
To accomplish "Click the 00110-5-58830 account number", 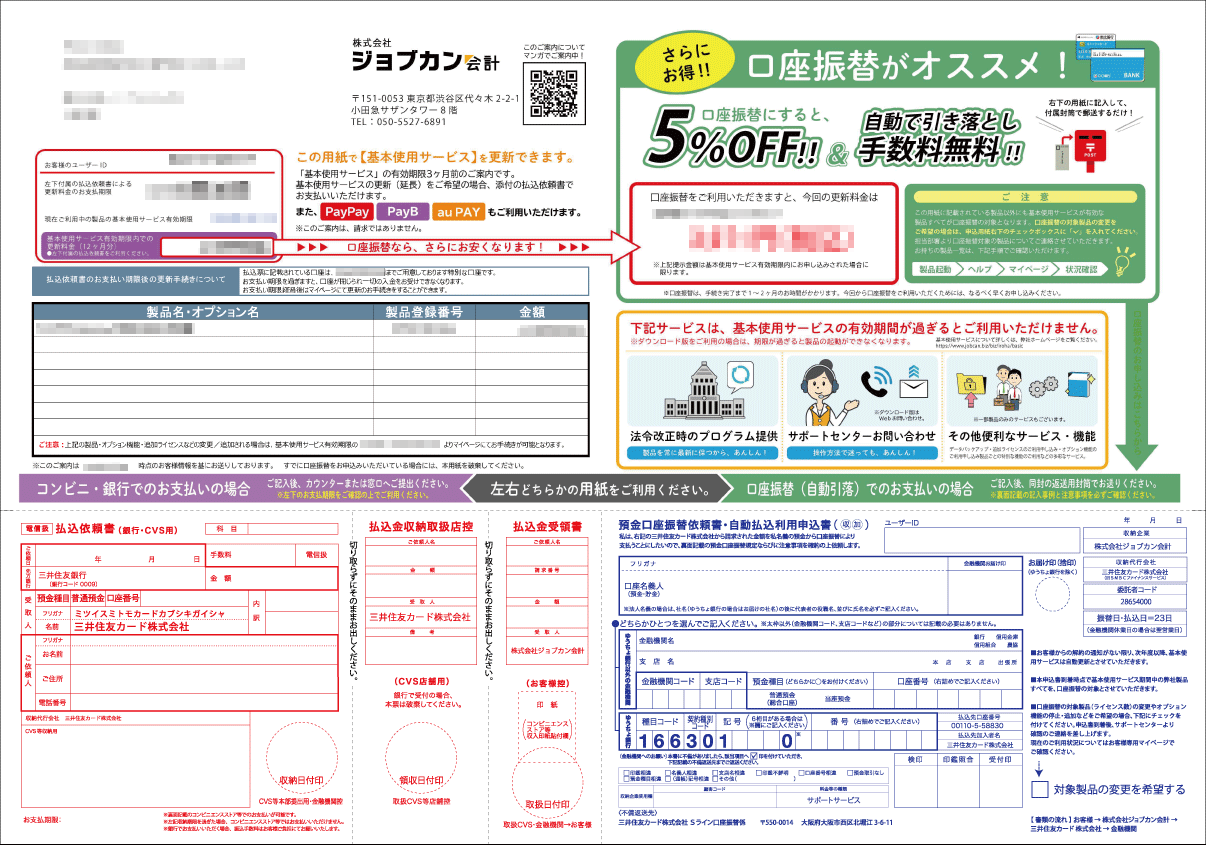I will coord(979,726).
